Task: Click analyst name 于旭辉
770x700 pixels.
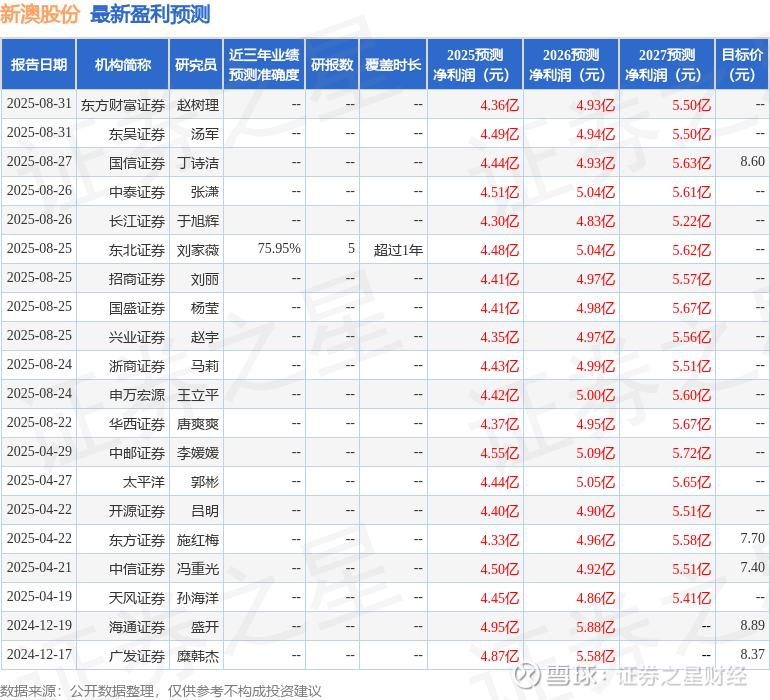Action: (198, 221)
